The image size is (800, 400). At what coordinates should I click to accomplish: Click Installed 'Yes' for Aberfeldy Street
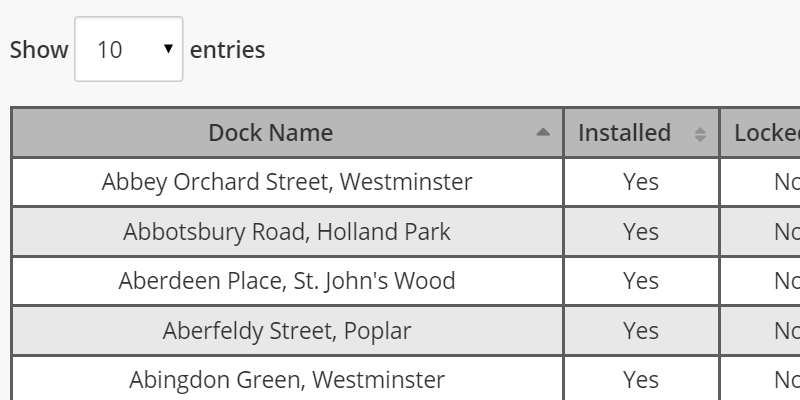point(641,331)
